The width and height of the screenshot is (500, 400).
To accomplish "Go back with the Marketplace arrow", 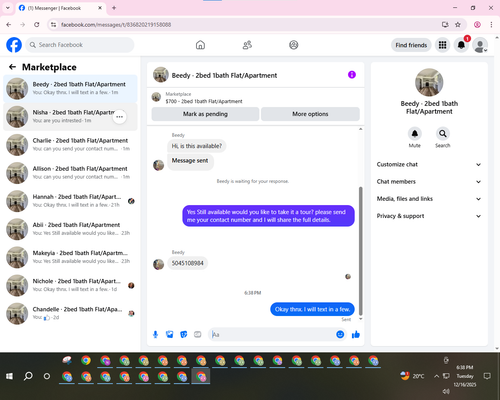I will (x=12, y=67).
